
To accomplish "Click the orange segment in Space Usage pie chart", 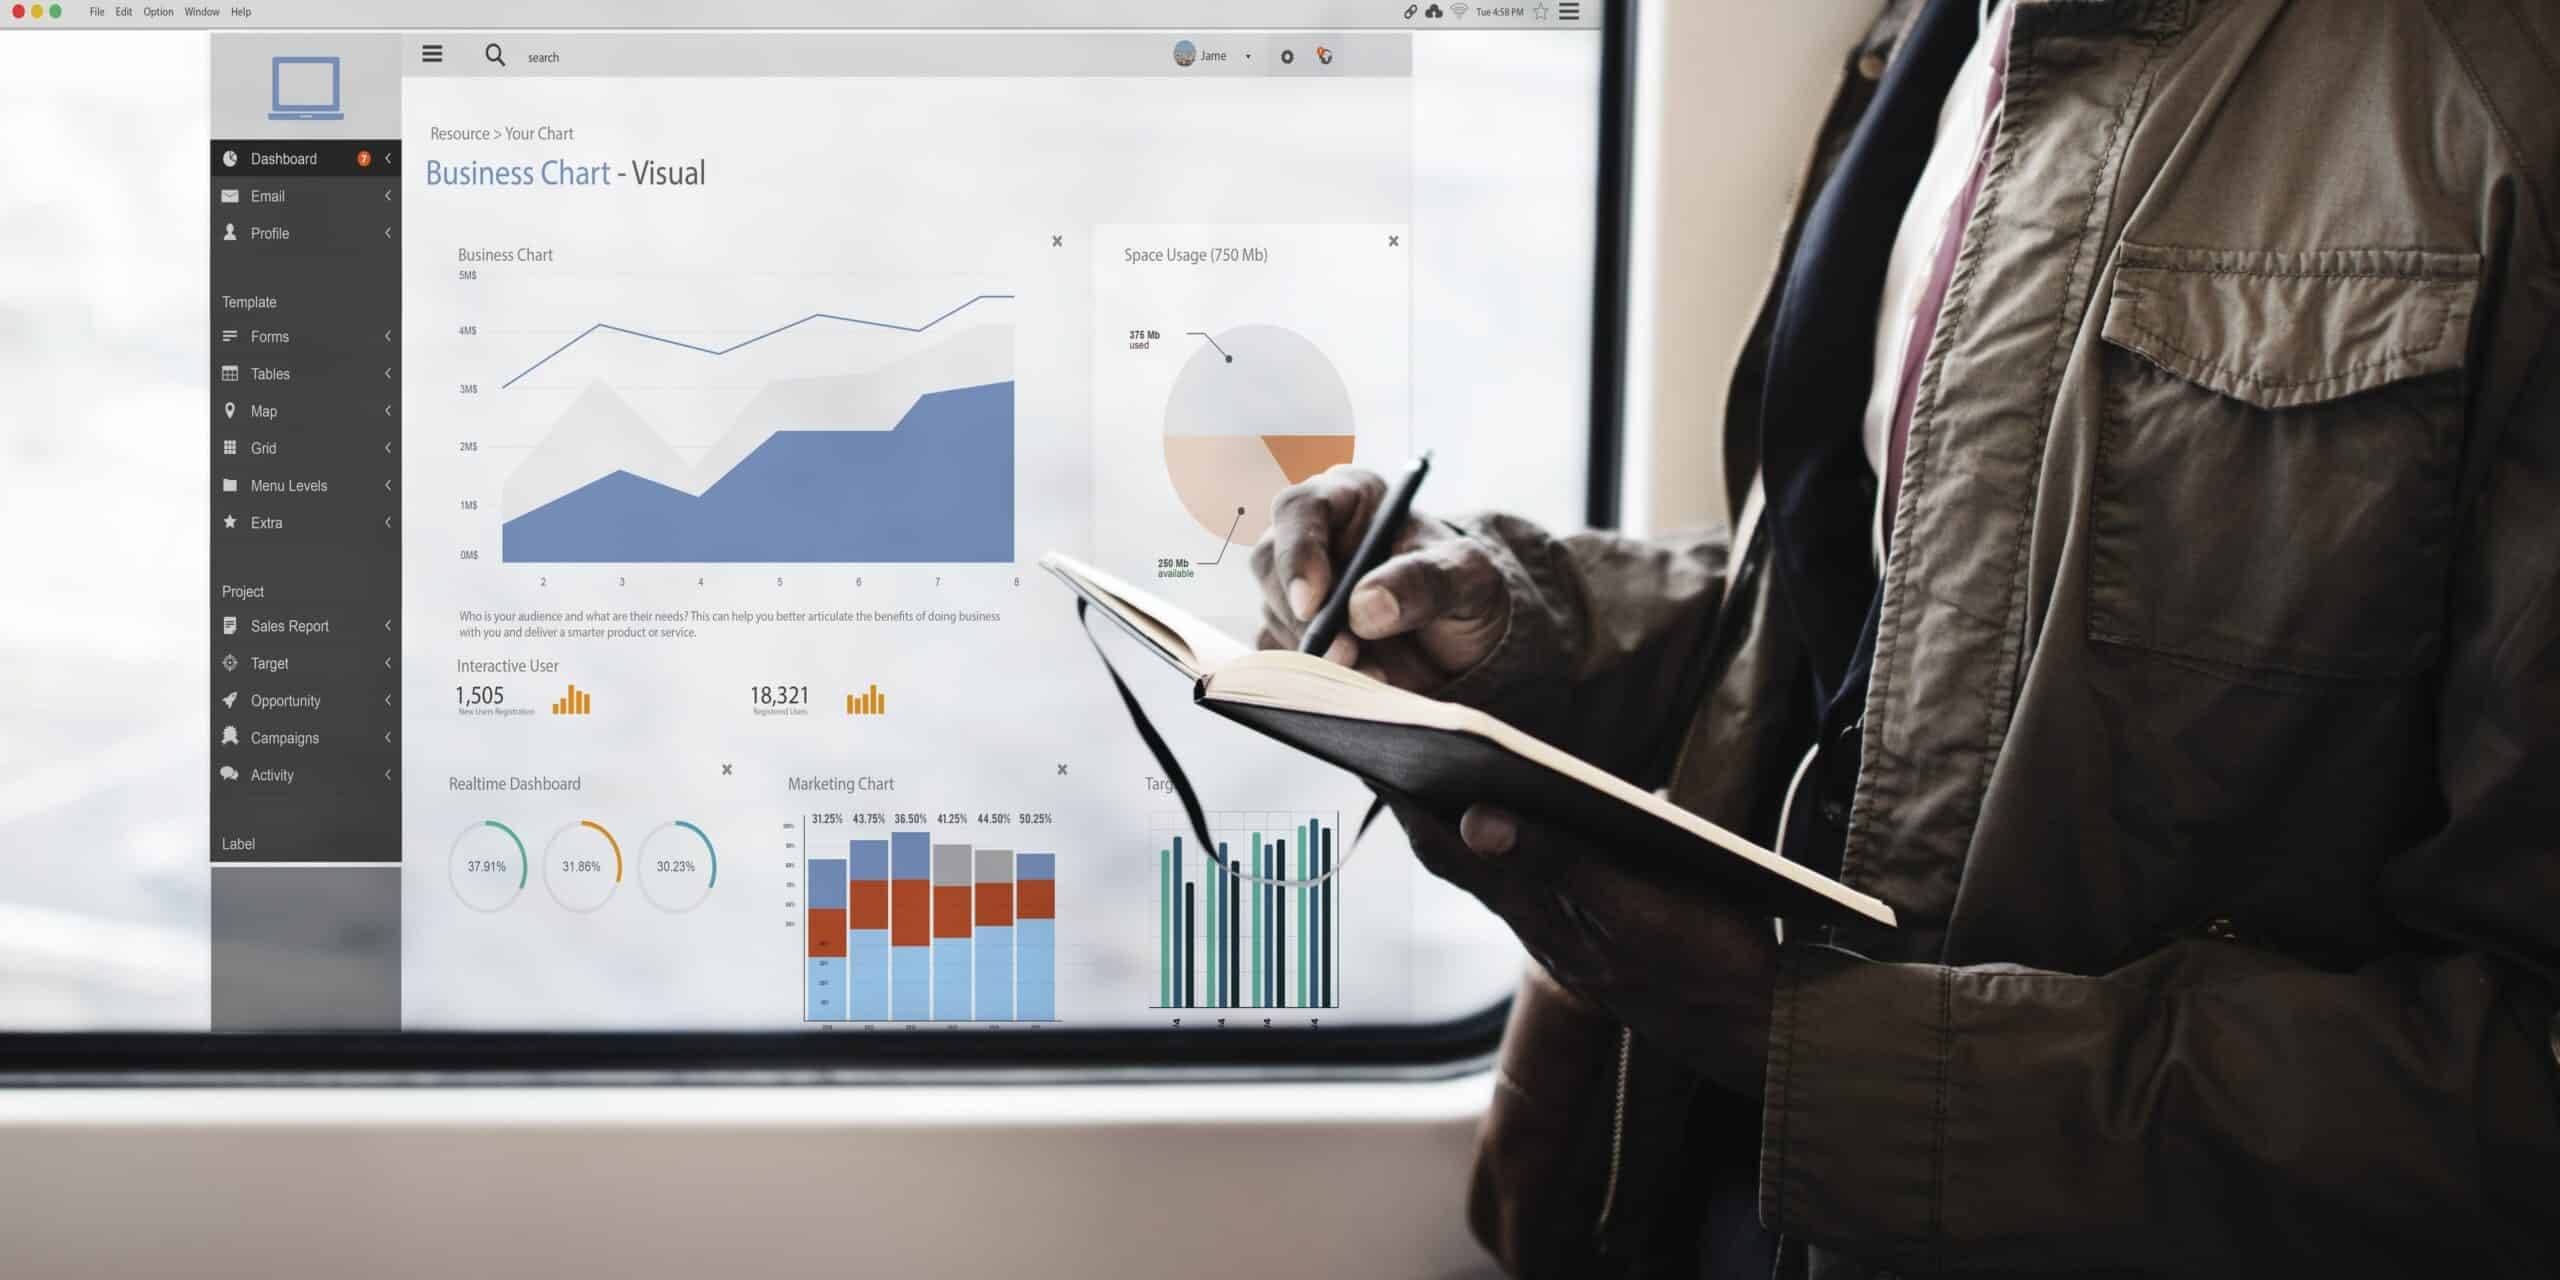I will point(1306,465).
